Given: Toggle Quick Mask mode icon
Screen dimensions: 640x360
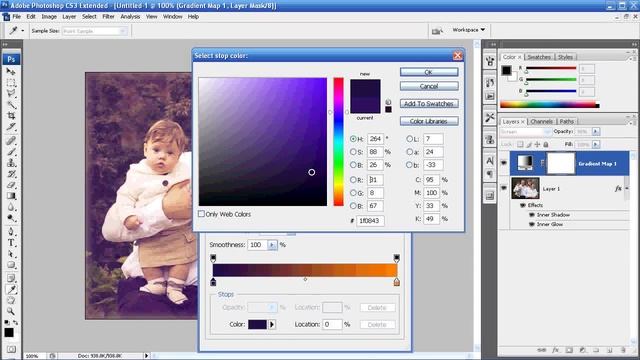Looking at the screenshot, I should point(11,349).
